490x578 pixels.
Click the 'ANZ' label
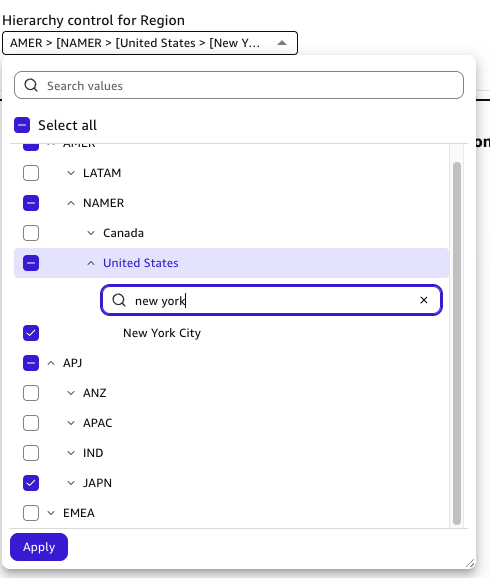[94, 393]
